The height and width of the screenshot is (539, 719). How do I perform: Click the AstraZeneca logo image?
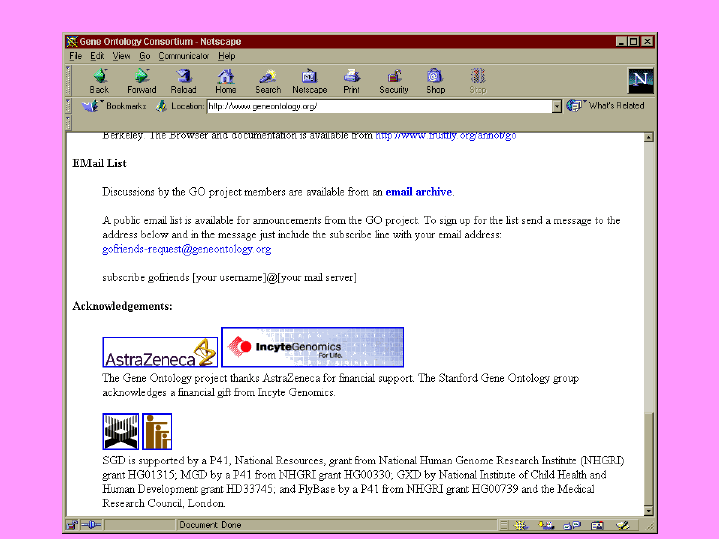pyautogui.click(x=160, y=352)
